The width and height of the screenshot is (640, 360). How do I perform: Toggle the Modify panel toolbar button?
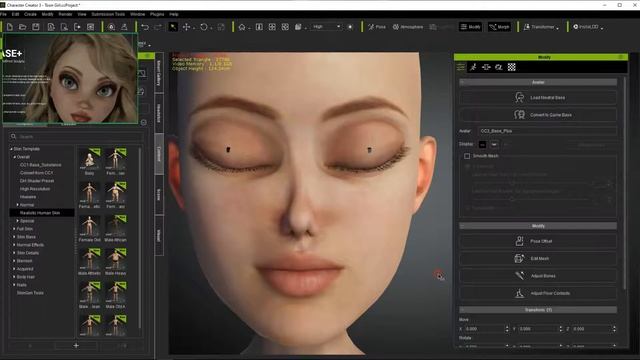coord(470,27)
